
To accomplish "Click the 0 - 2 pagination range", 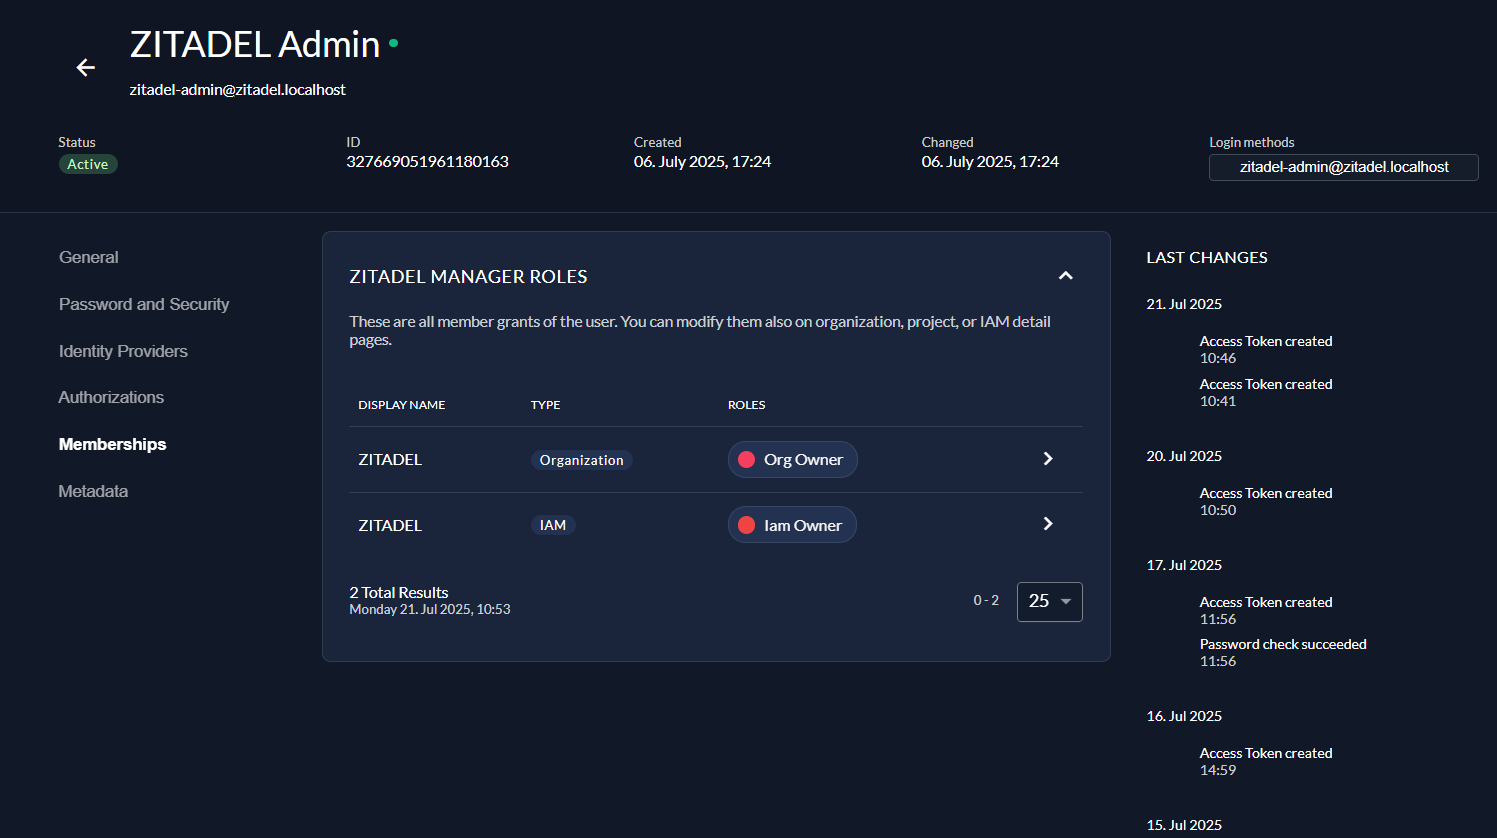I will point(986,601).
